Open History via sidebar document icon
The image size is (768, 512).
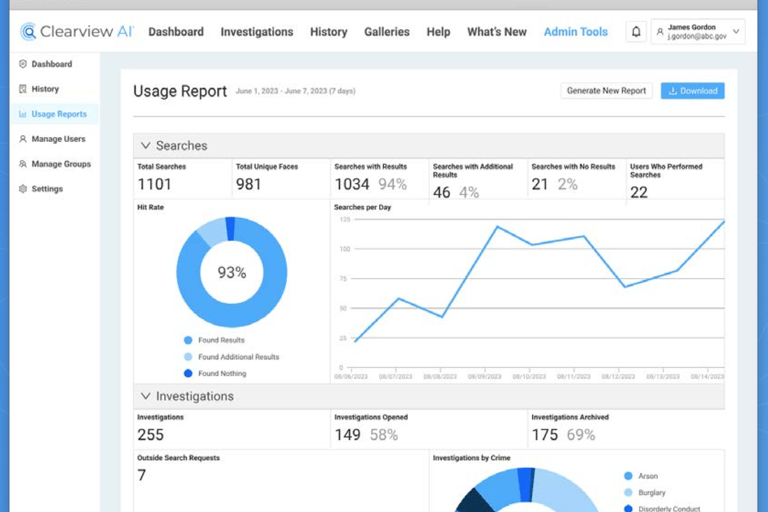[23, 89]
